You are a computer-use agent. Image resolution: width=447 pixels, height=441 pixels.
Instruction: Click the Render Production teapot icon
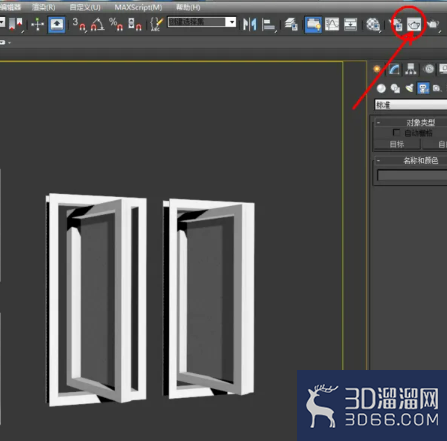click(x=433, y=24)
